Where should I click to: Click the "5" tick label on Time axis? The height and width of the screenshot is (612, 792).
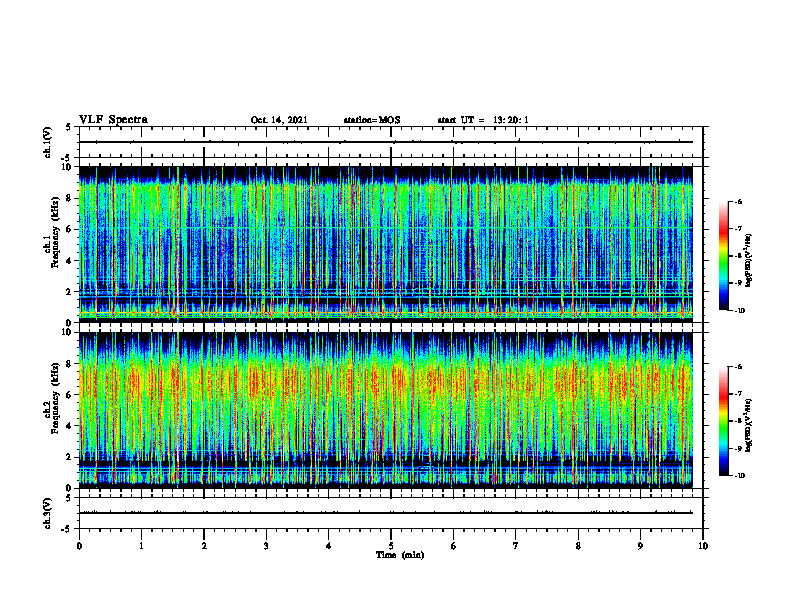click(391, 546)
